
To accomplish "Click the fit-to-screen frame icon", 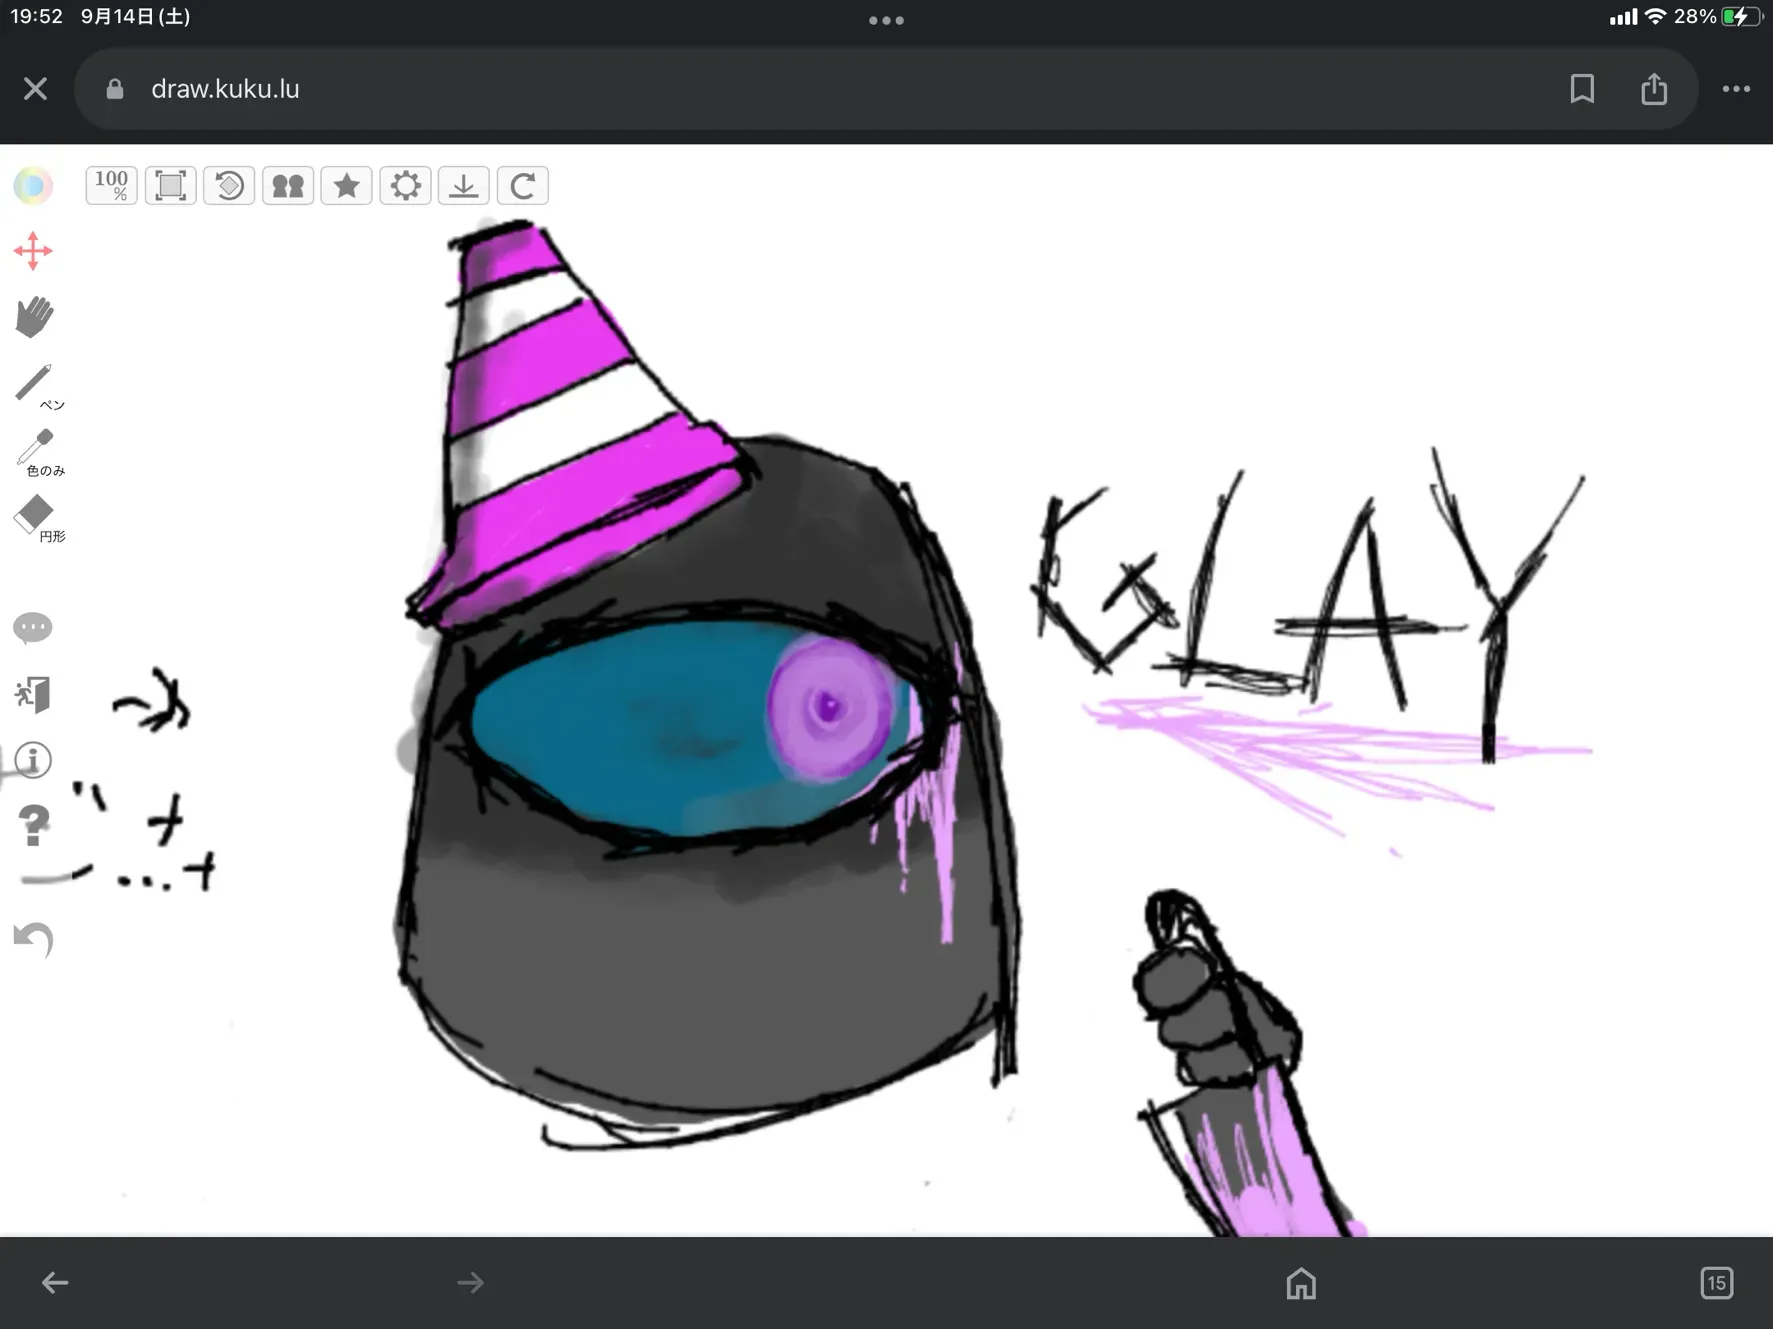I will (170, 185).
